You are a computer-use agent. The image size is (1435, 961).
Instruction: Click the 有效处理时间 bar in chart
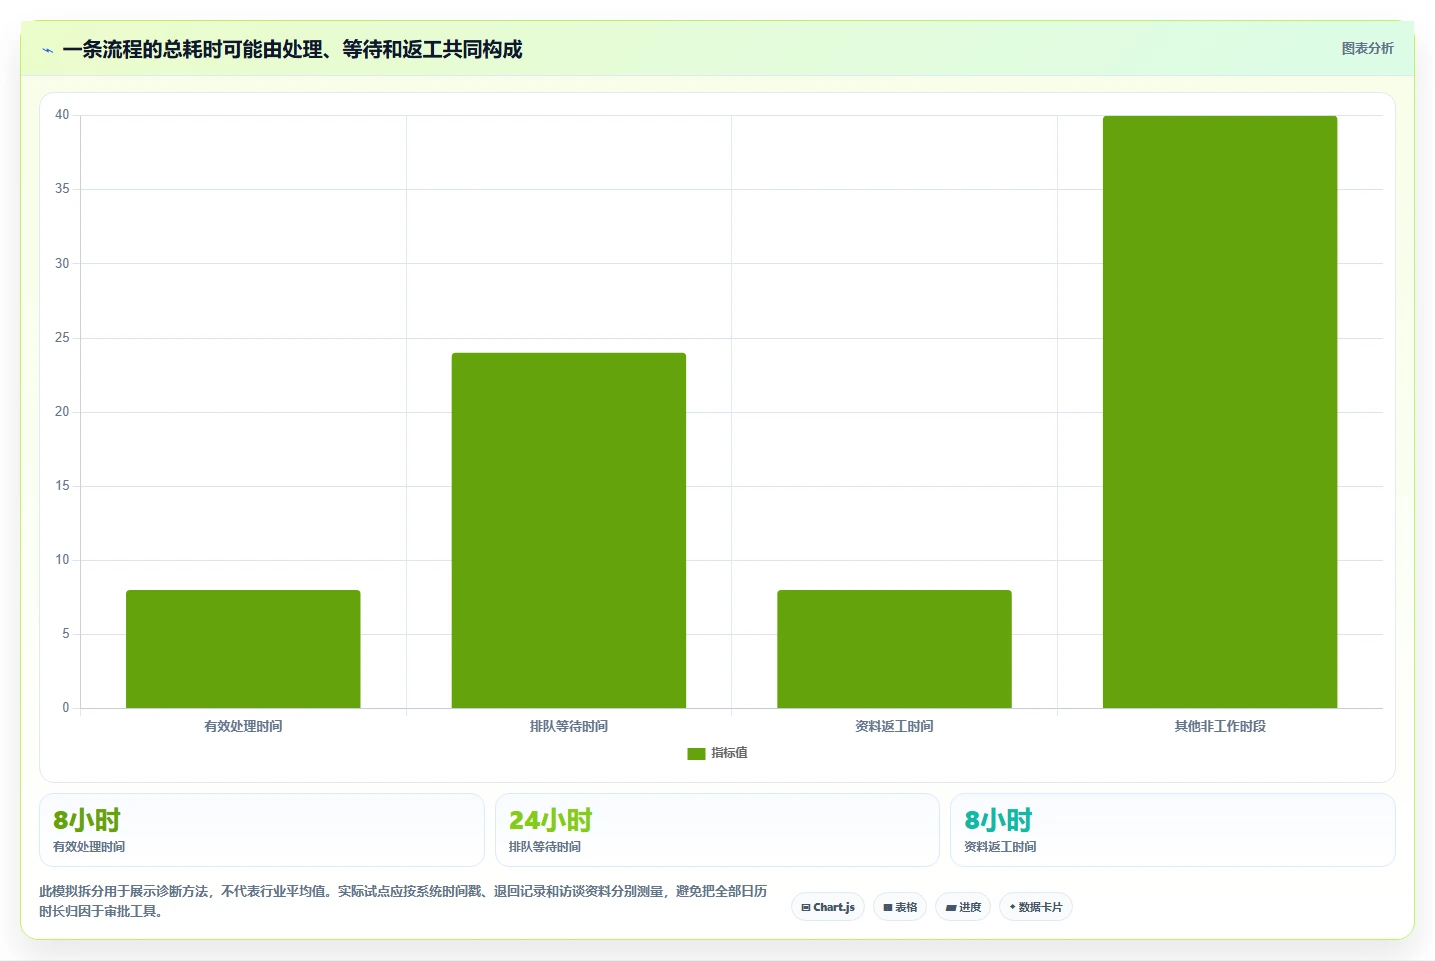point(243,649)
